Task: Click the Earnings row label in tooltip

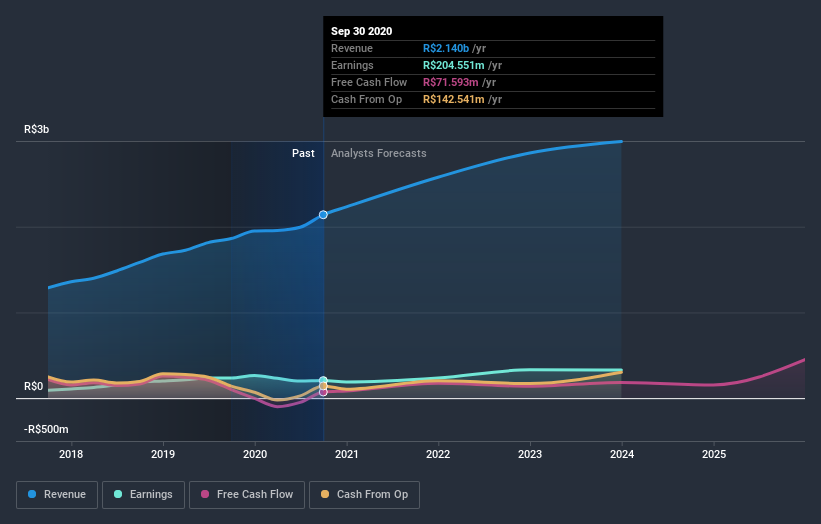Action: point(352,65)
